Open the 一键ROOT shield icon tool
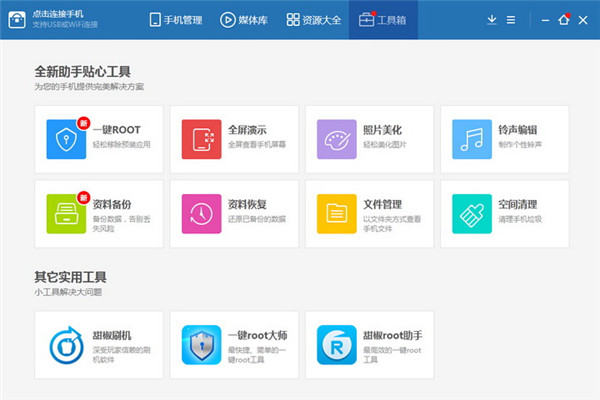 coord(66,139)
